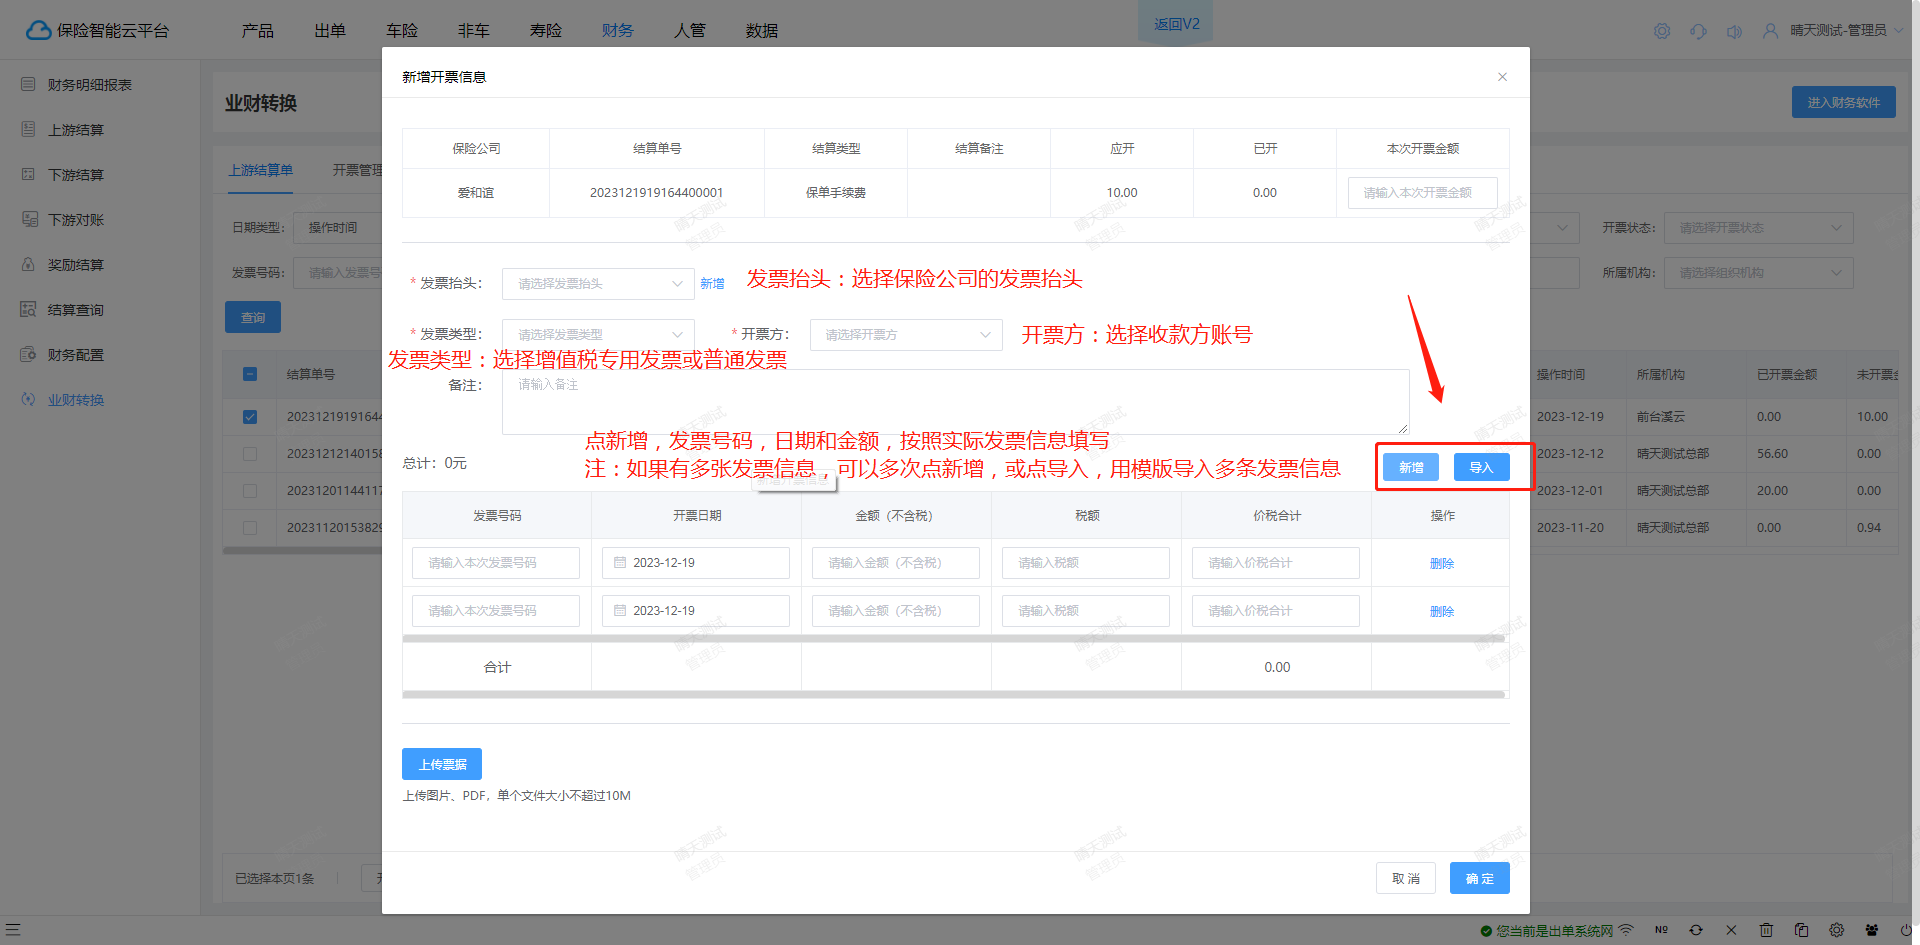Click the refresh icon in bottom status bar
1920x945 pixels.
pos(1696,930)
